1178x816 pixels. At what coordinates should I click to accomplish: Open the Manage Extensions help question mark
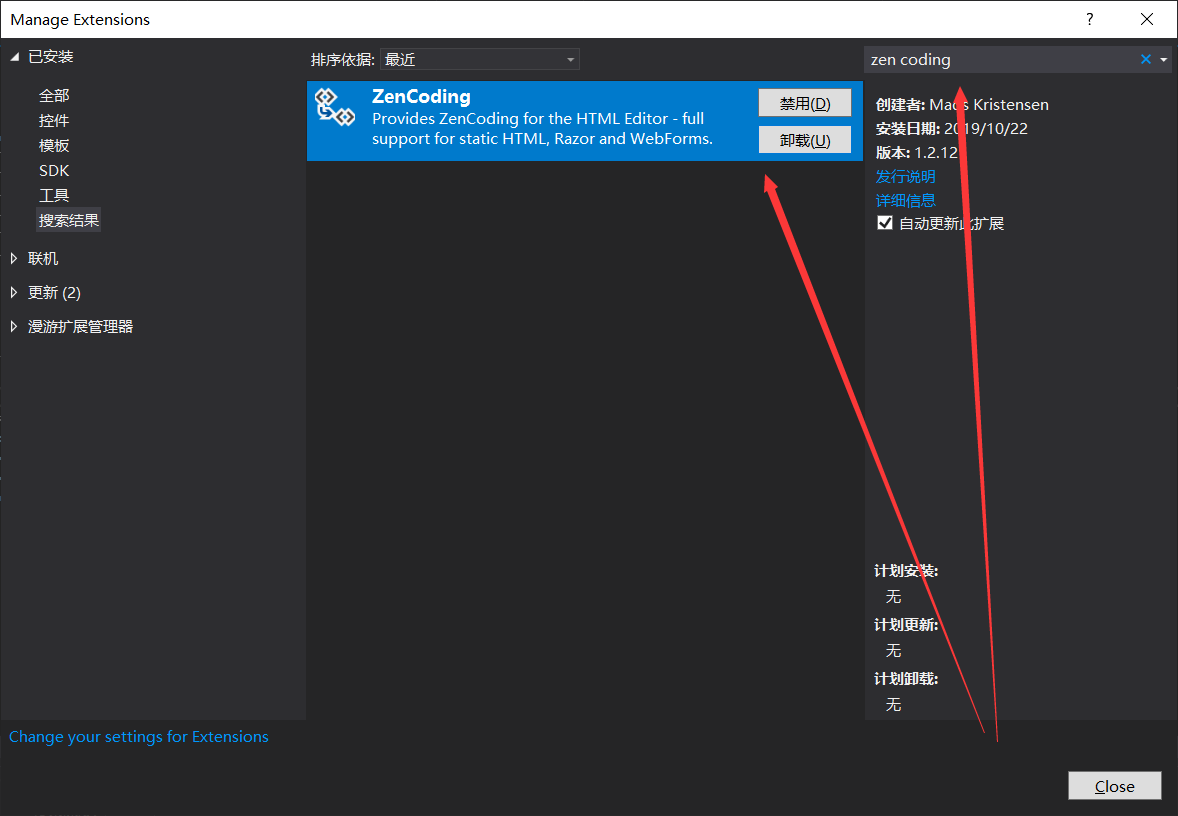click(x=1089, y=19)
